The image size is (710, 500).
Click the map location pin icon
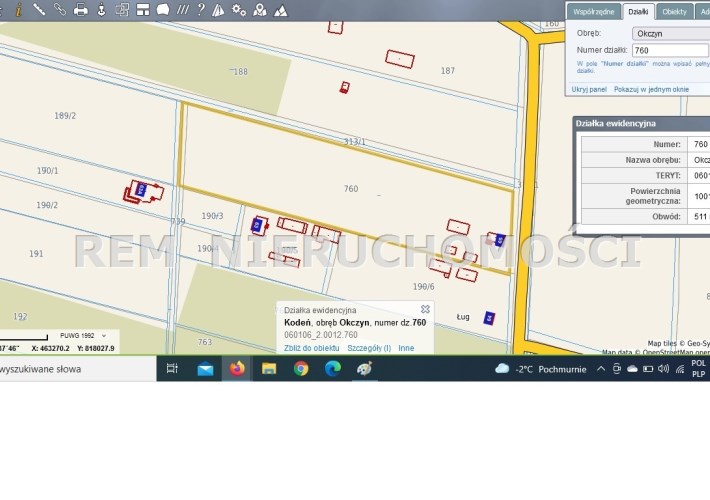tap(260, 9)
